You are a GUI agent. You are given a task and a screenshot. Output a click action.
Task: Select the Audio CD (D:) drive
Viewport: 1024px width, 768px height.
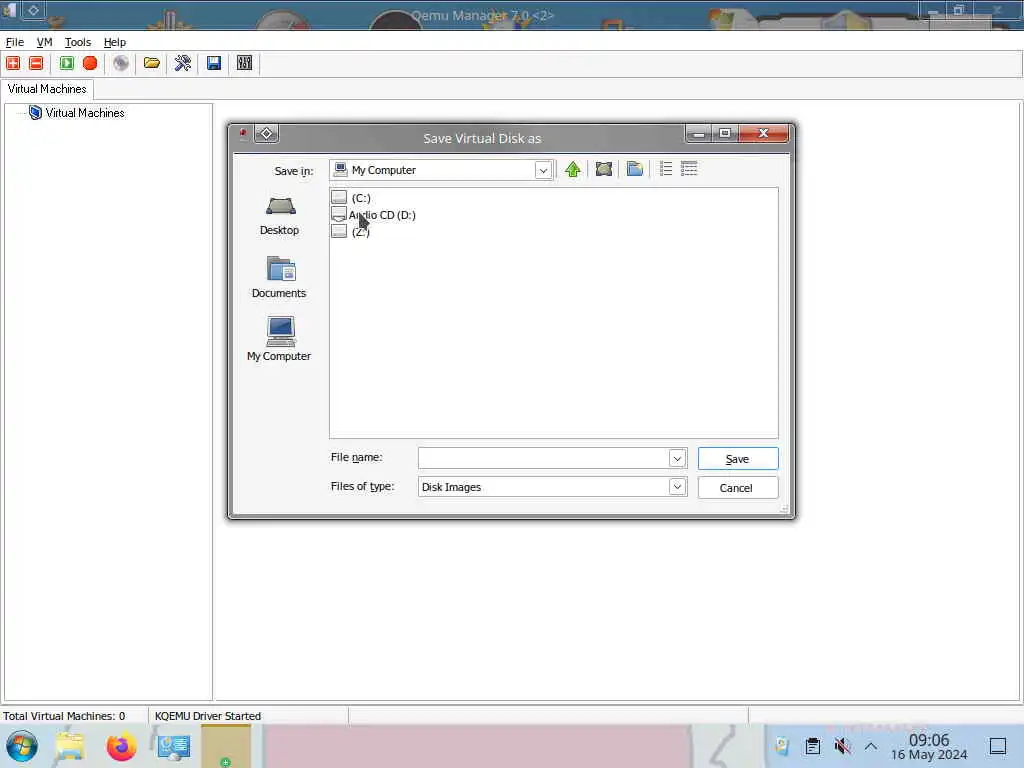pos(374,215)
